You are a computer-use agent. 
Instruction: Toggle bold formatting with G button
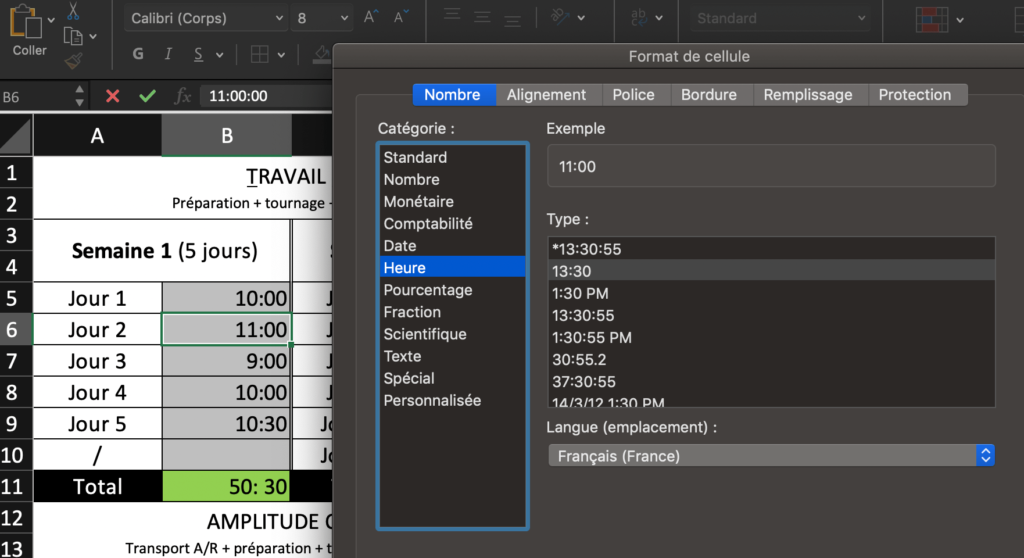point(138,54)
